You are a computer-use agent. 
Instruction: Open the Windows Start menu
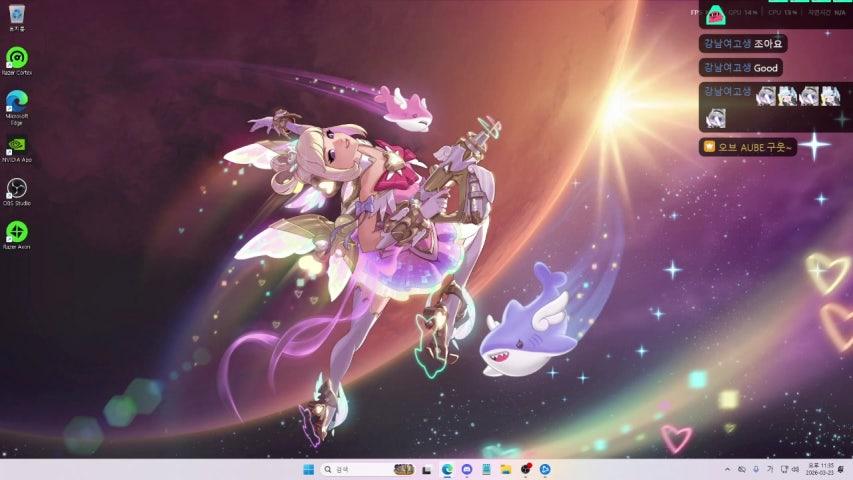308,469
